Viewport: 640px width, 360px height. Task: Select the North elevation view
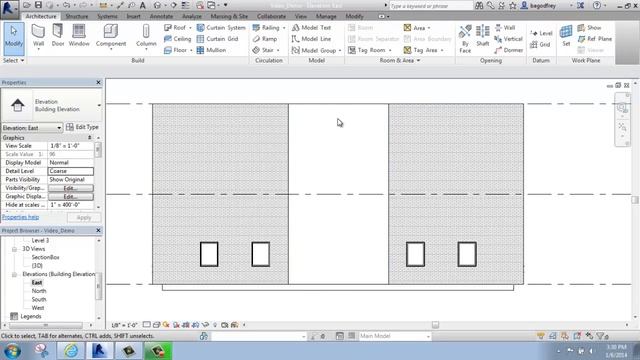[39, 291]
